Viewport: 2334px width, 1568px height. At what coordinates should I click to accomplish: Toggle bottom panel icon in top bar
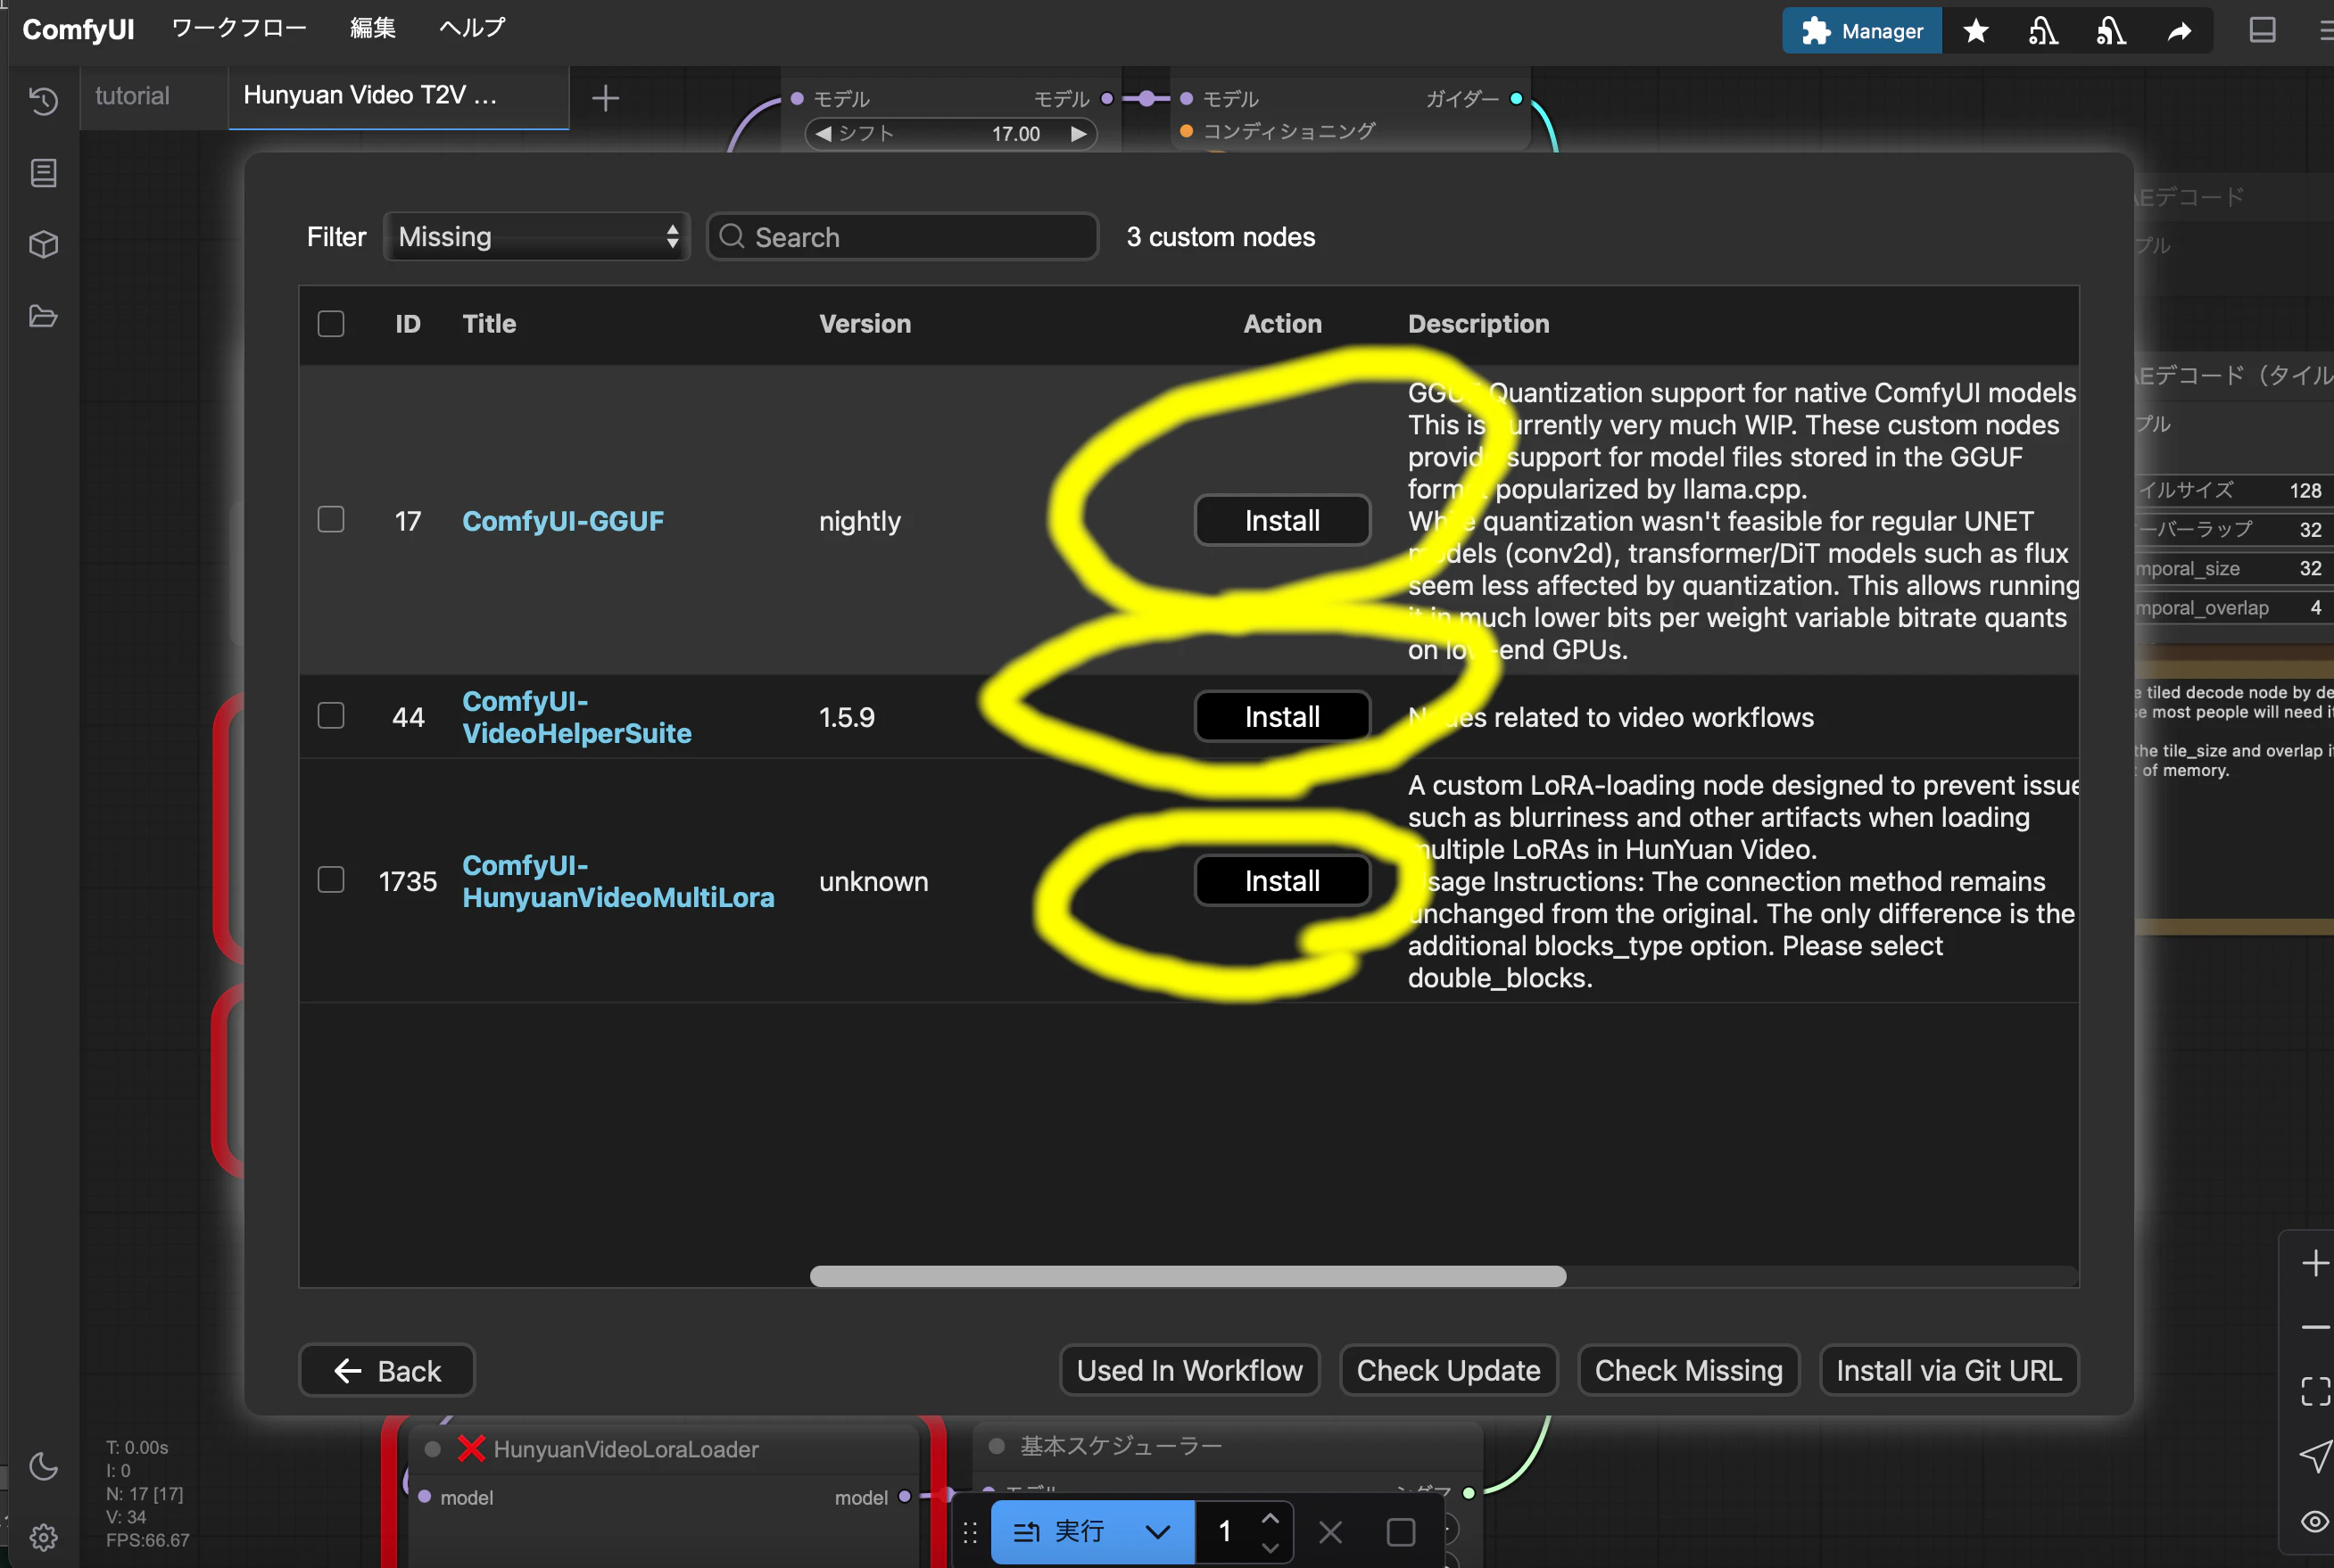[x=2262, y=31]
